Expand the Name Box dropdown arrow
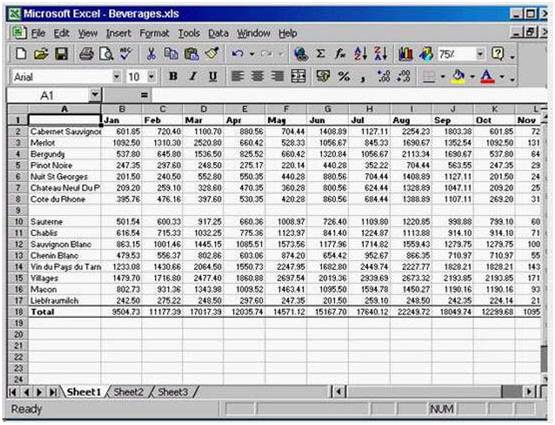 (x=95, y=95)
